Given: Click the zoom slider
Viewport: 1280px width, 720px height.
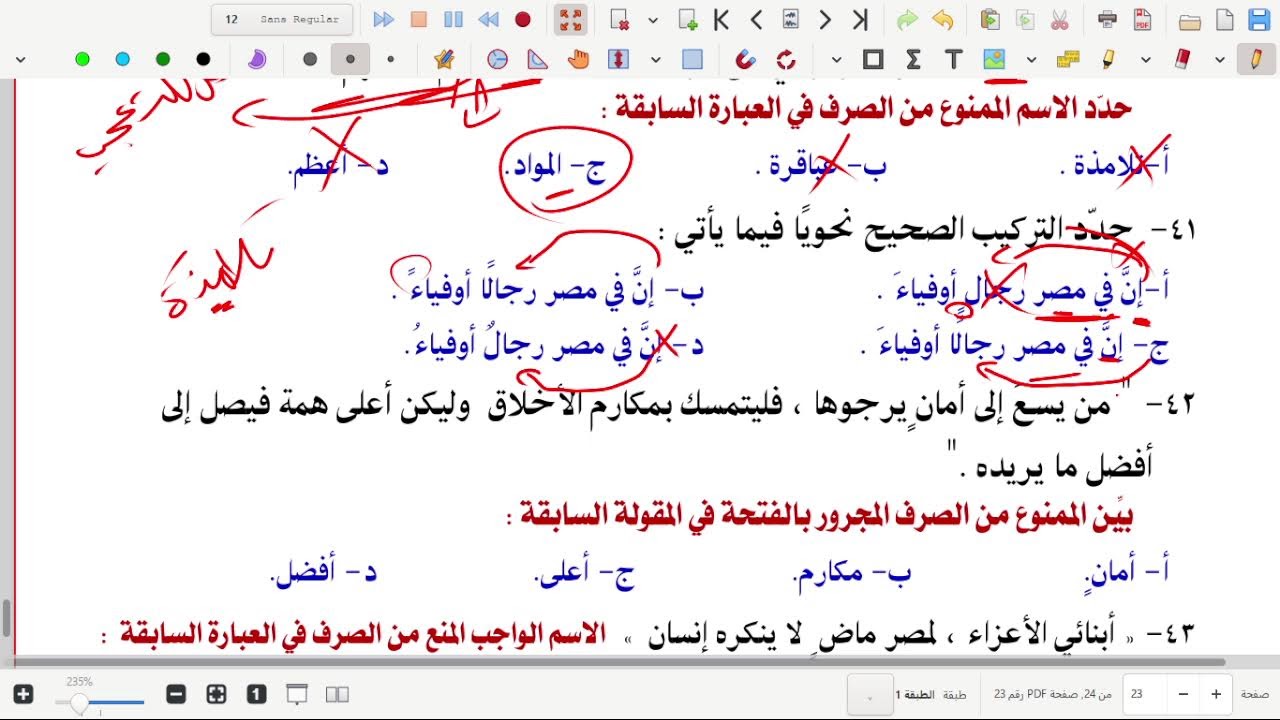Looking at the screenshot, I should pyautogui.click(x=100, y=703).
